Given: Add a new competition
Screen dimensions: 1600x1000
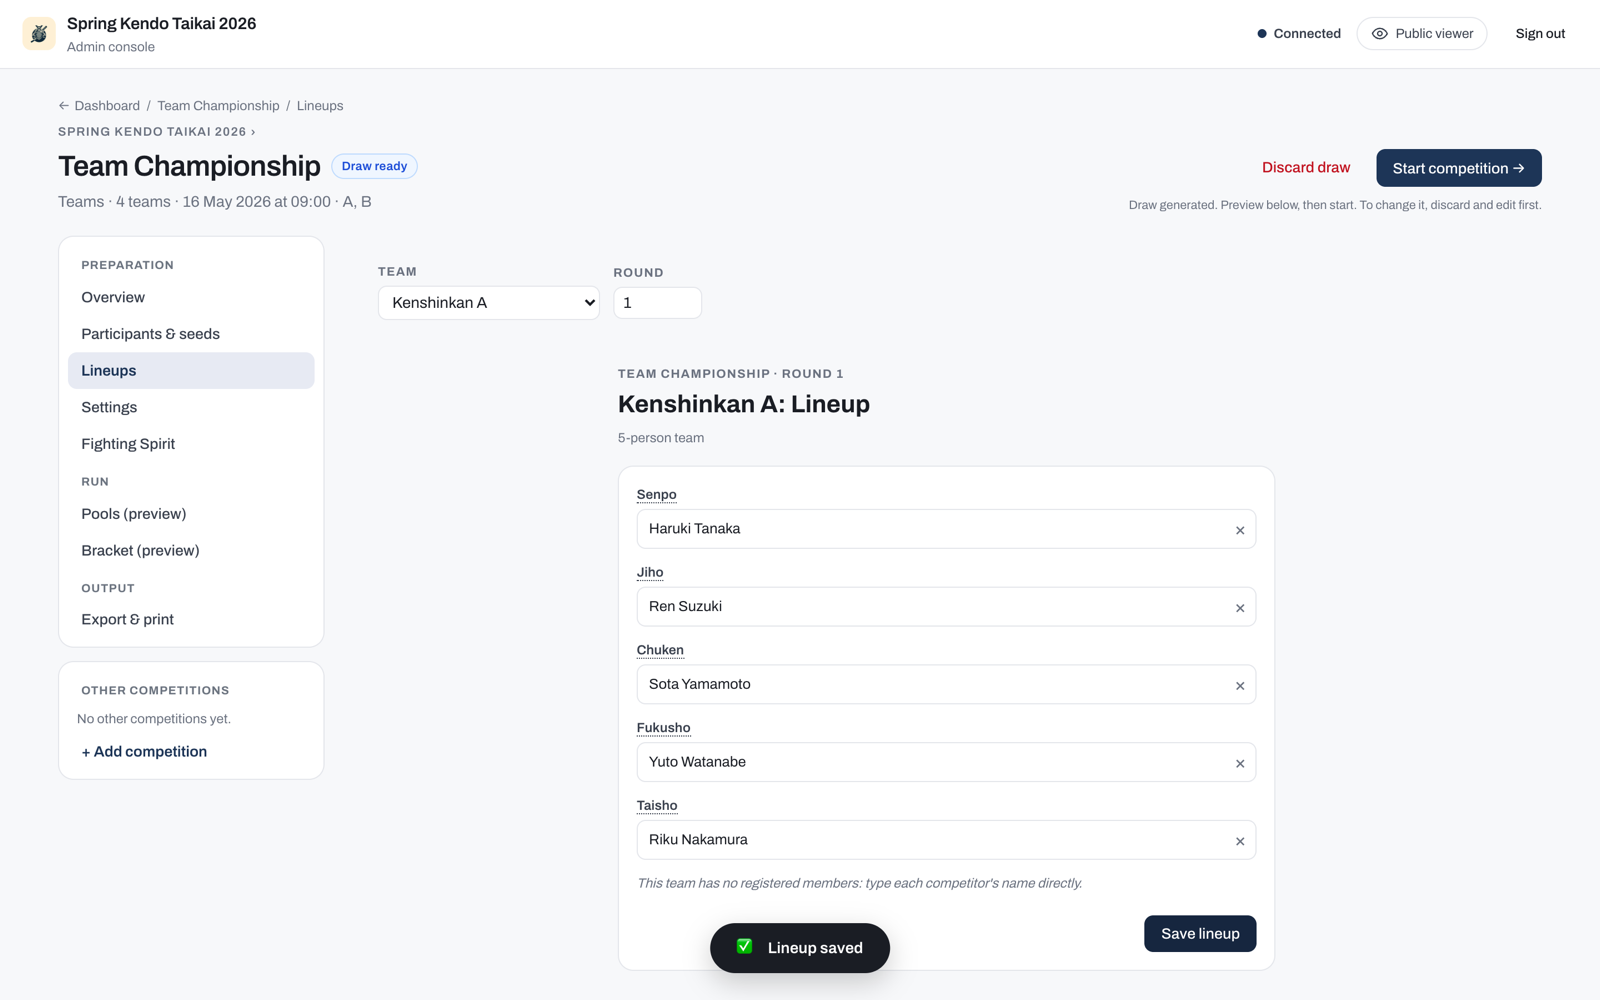Looking at the screenshot, I should pos(144,752).
